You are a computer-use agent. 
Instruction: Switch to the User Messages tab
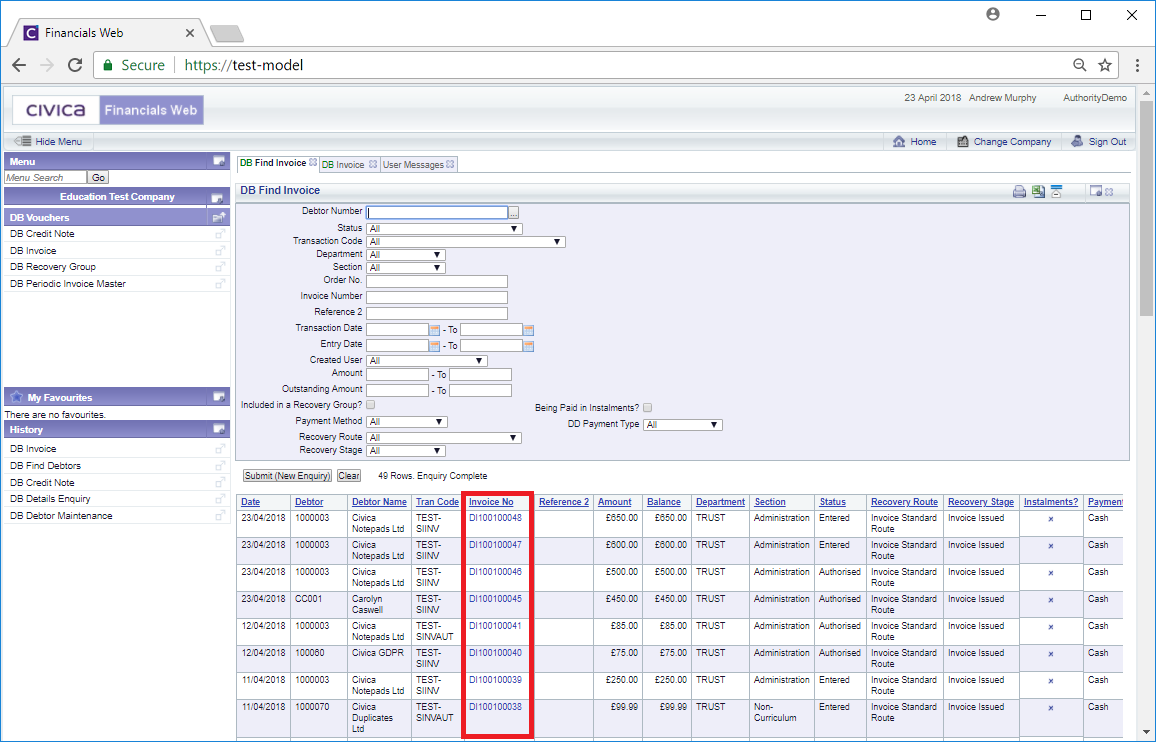(x=413, y=164)
